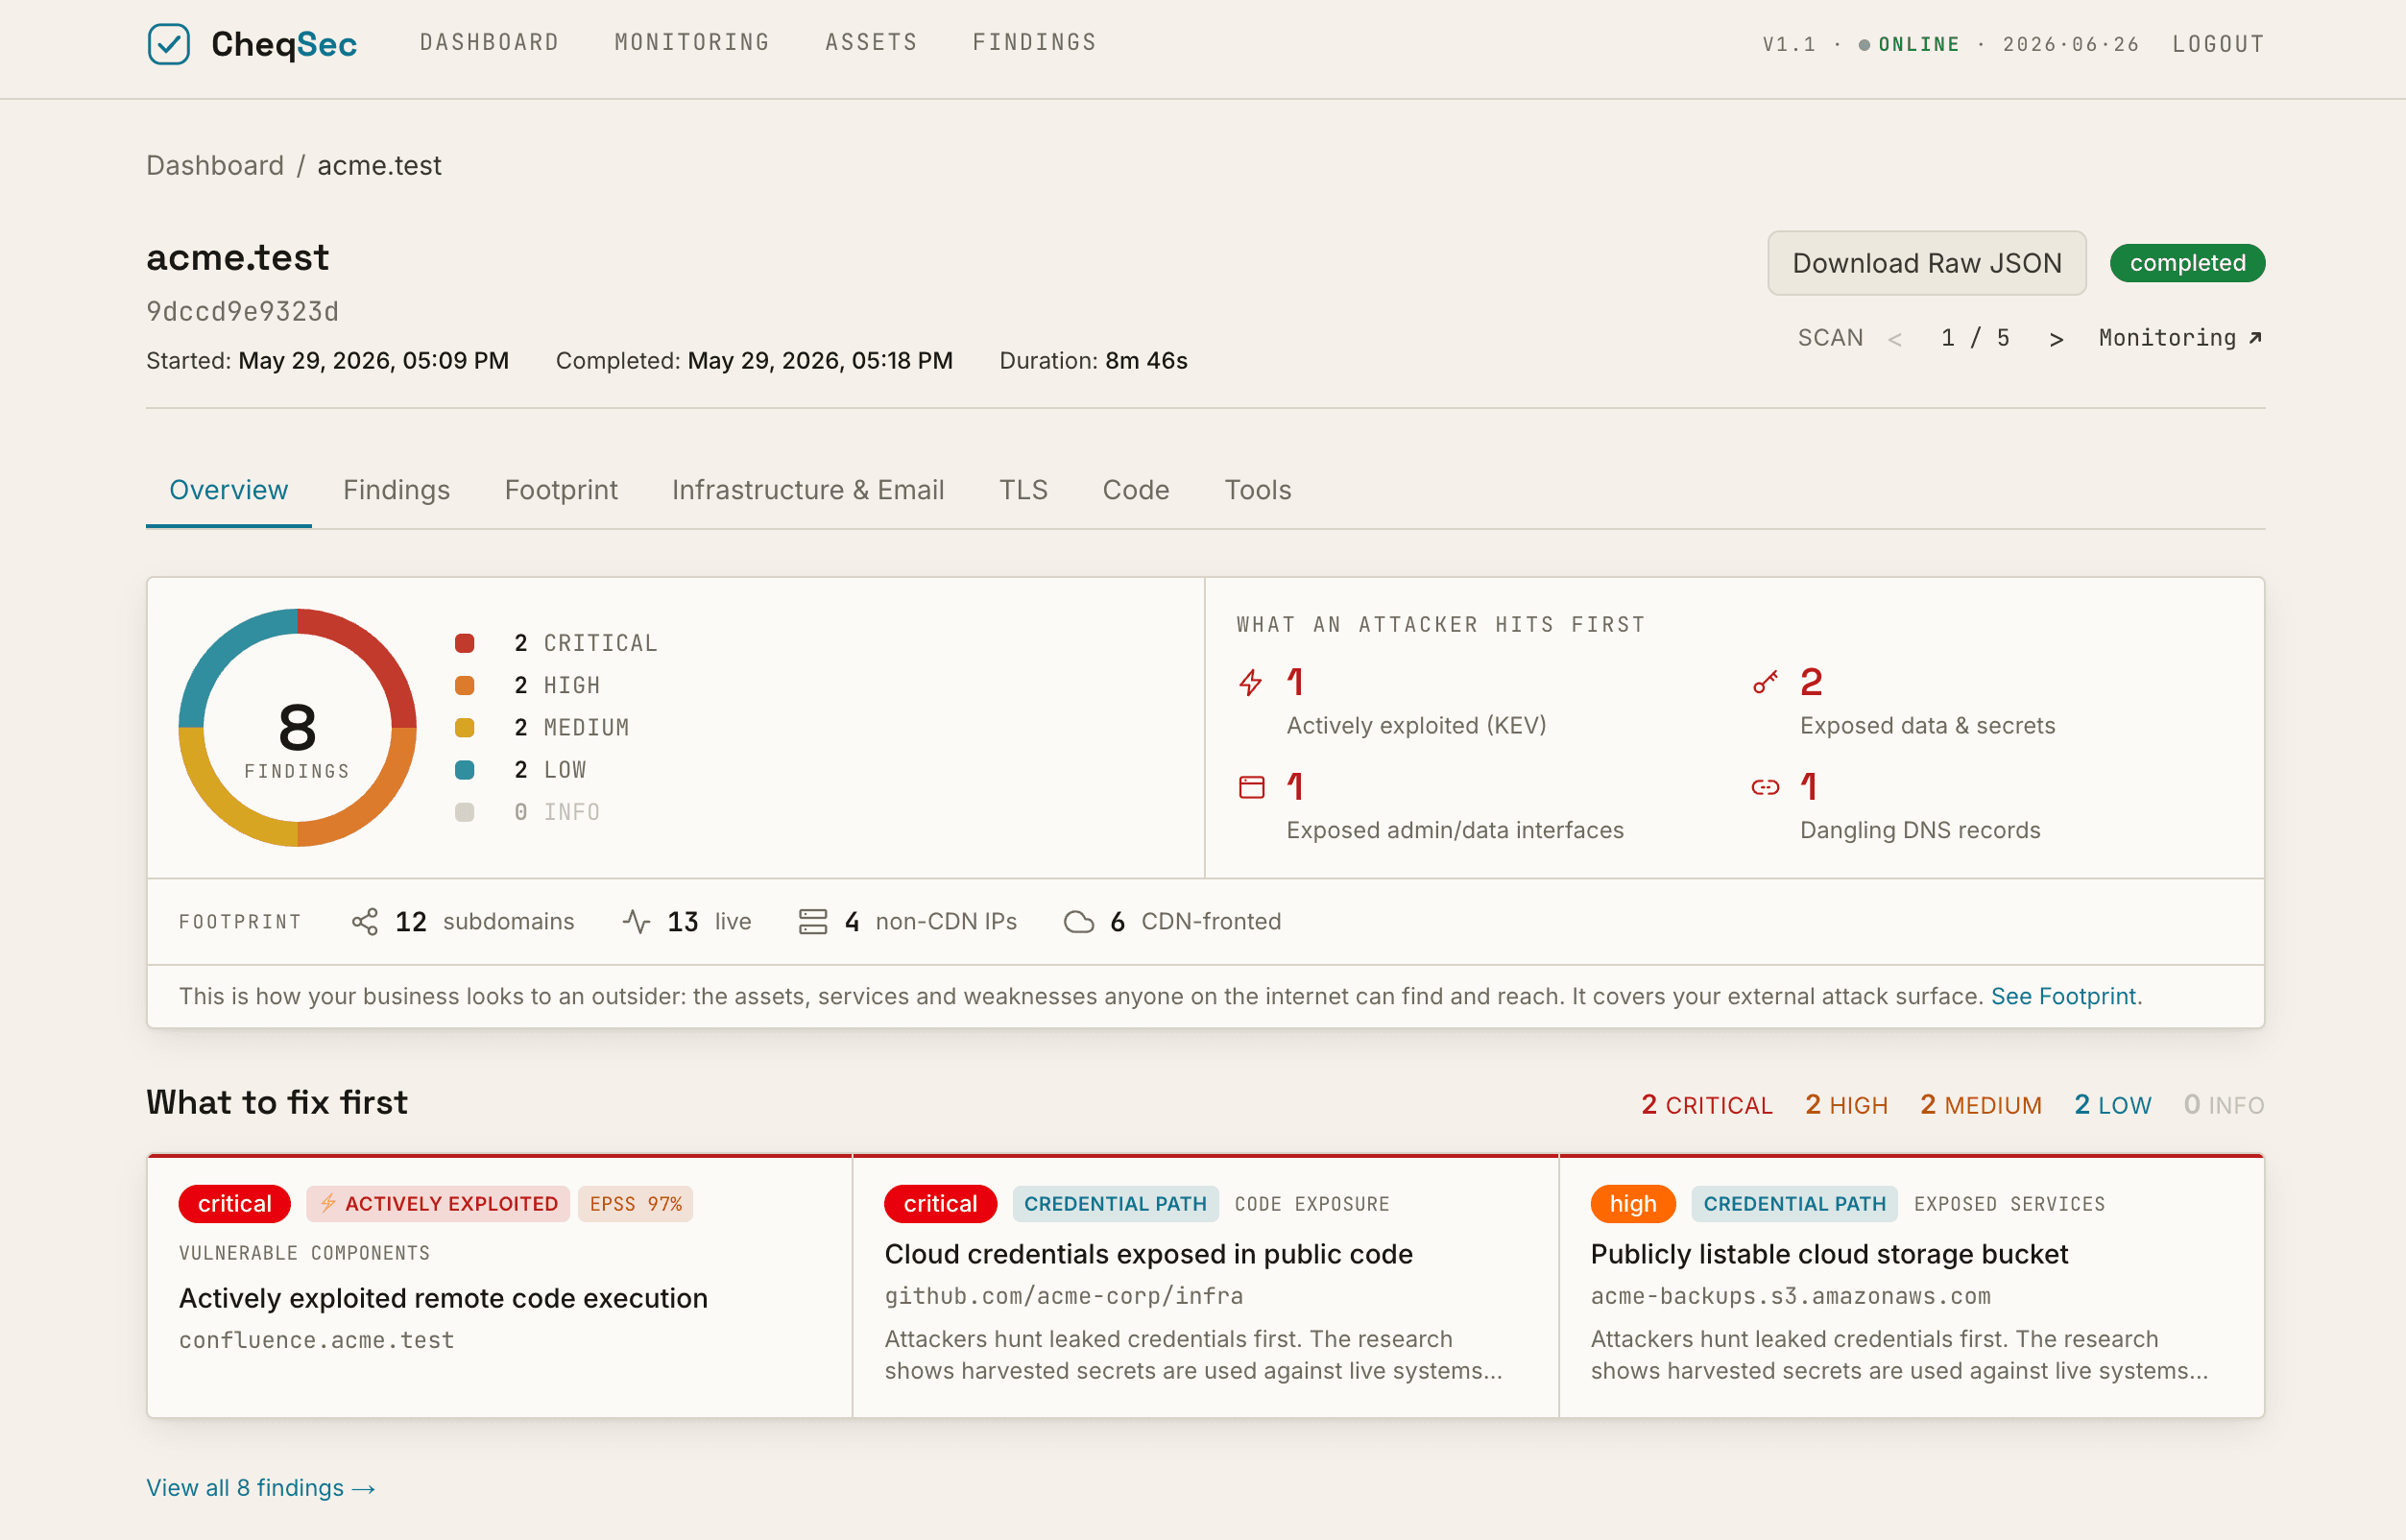This screenshot has height=1540, width=2406.
Task: Click the orange high severity badge
Action: point(1633,1204)
